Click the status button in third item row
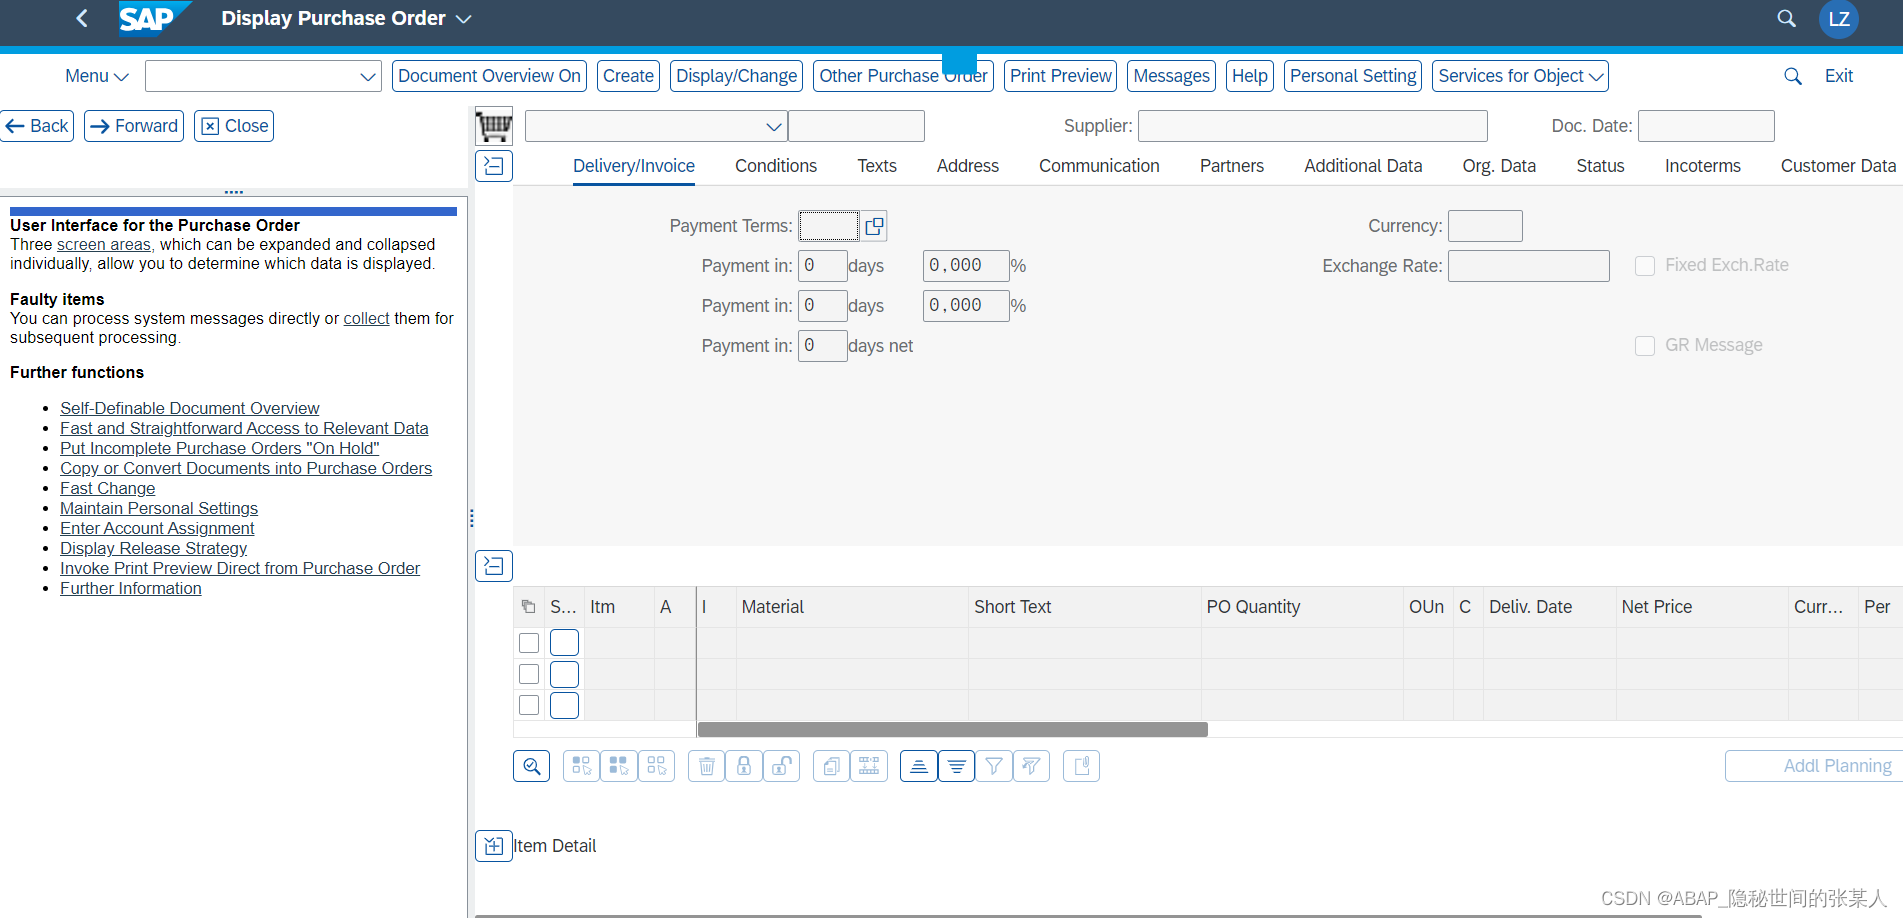The width and height of the screenshot is (1903, 918). 564,705
